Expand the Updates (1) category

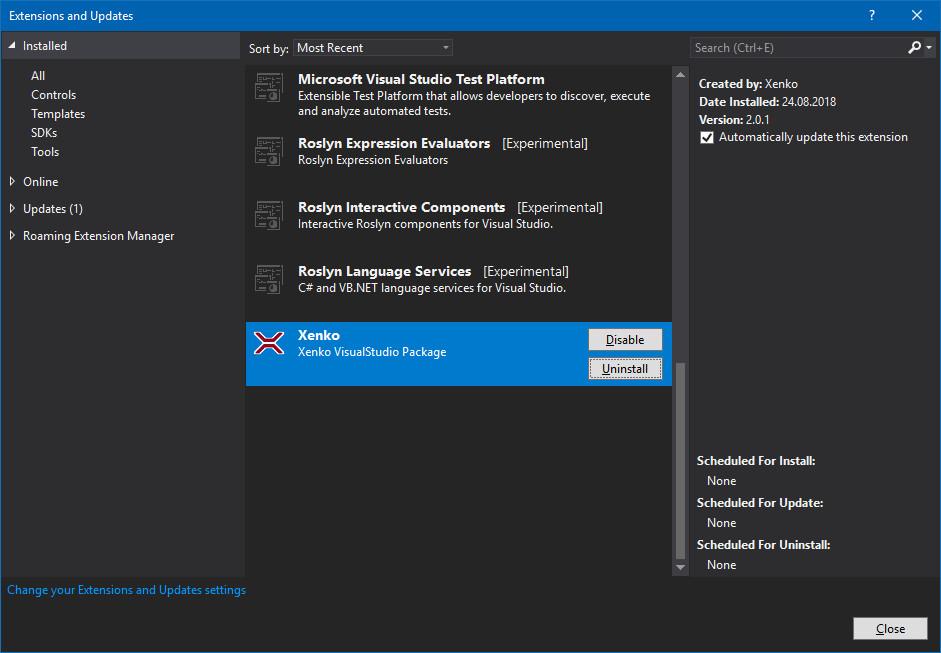[12, 208]
